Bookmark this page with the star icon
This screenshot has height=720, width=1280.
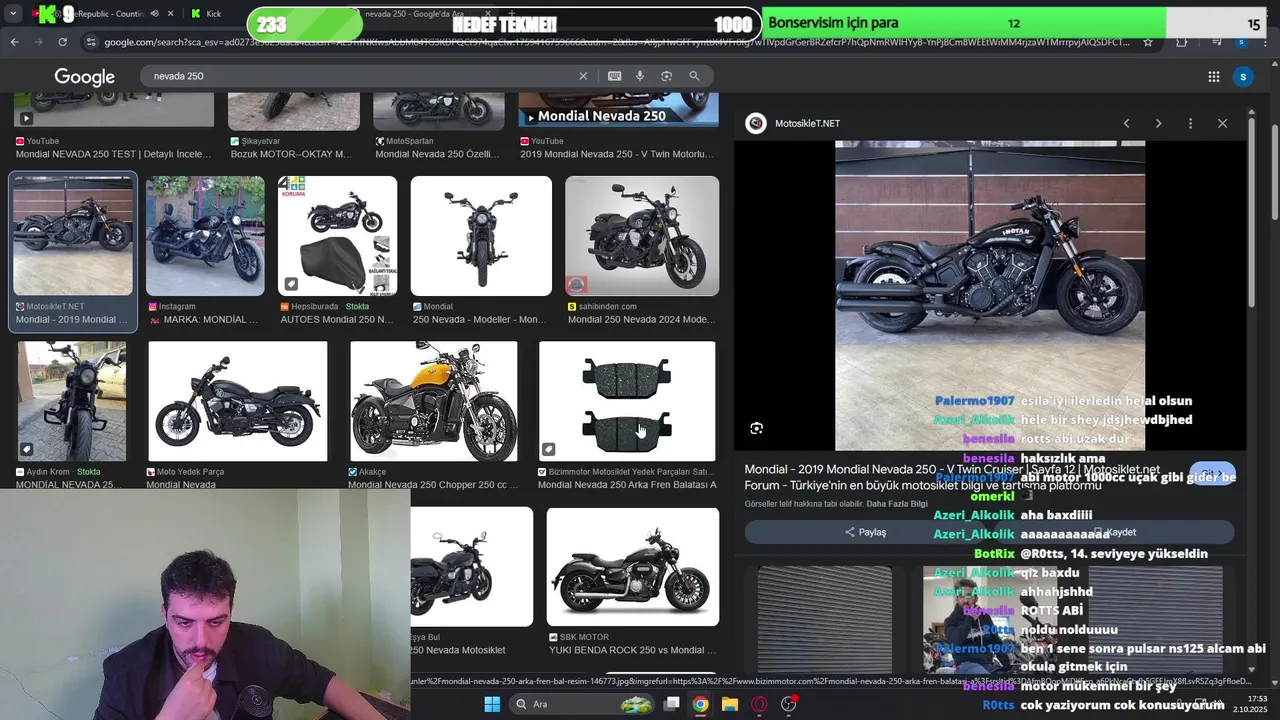point(1148,42)
